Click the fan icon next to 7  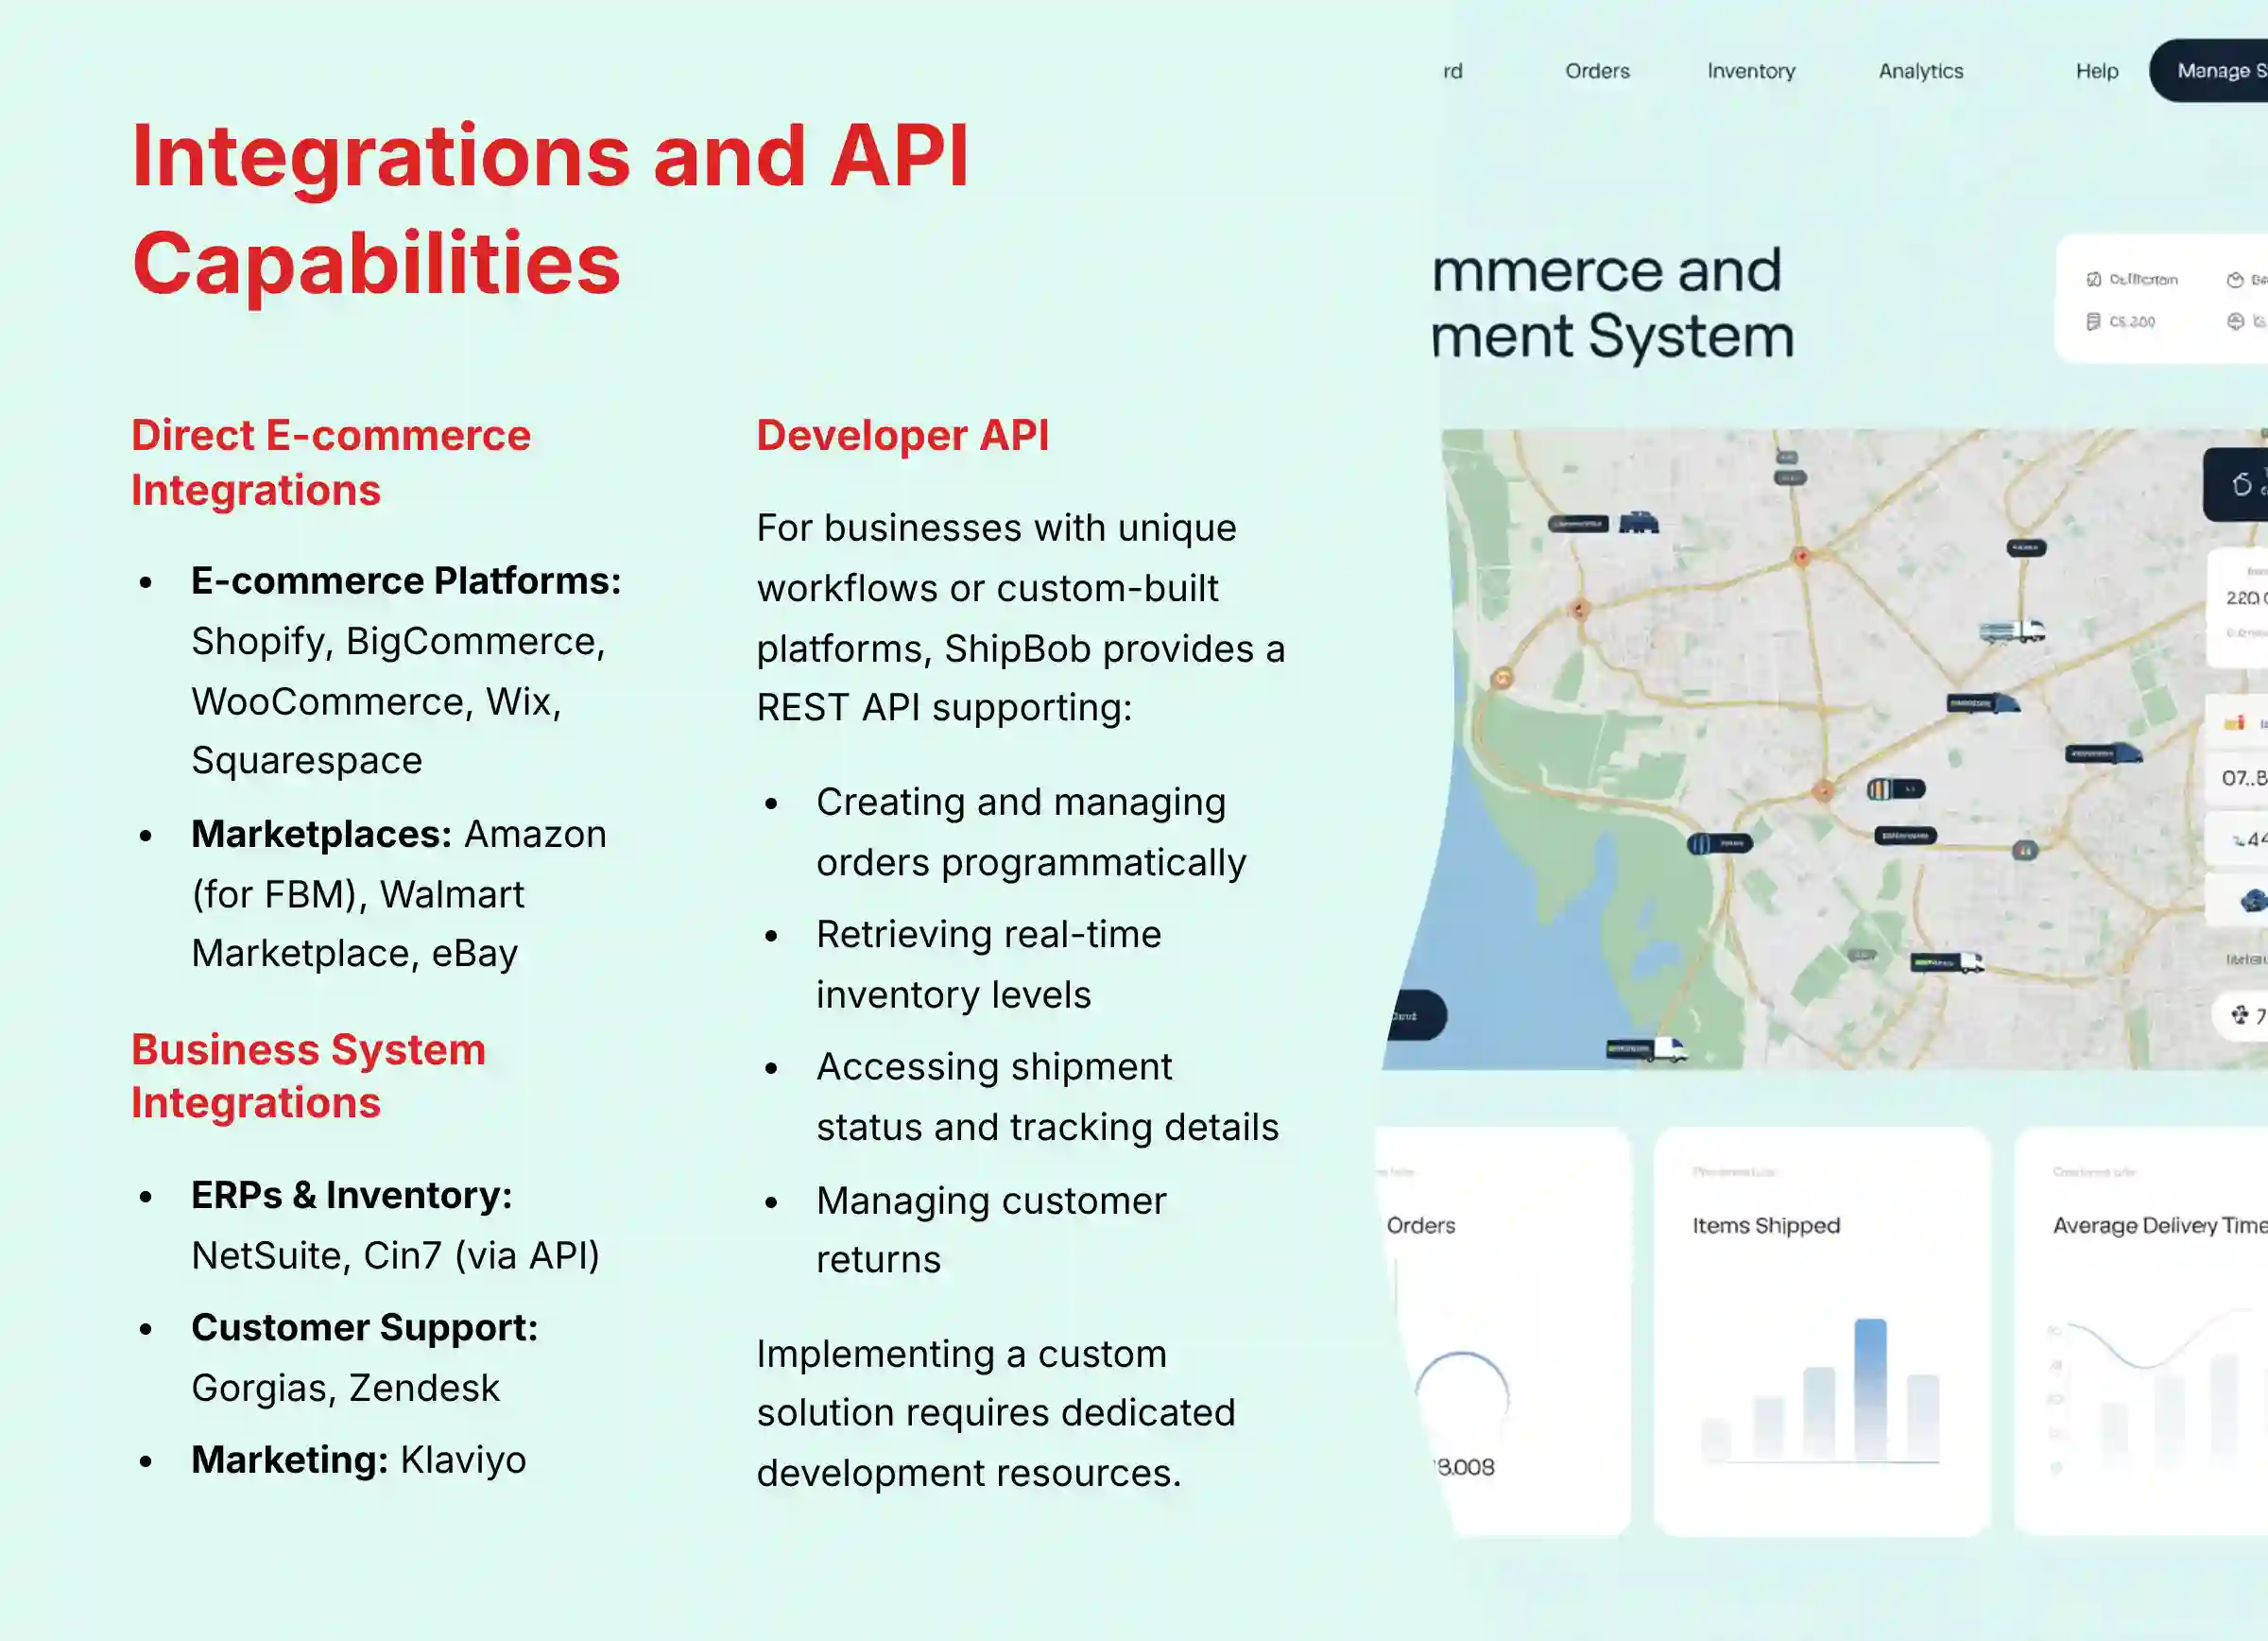[x=2239, y=1015]
